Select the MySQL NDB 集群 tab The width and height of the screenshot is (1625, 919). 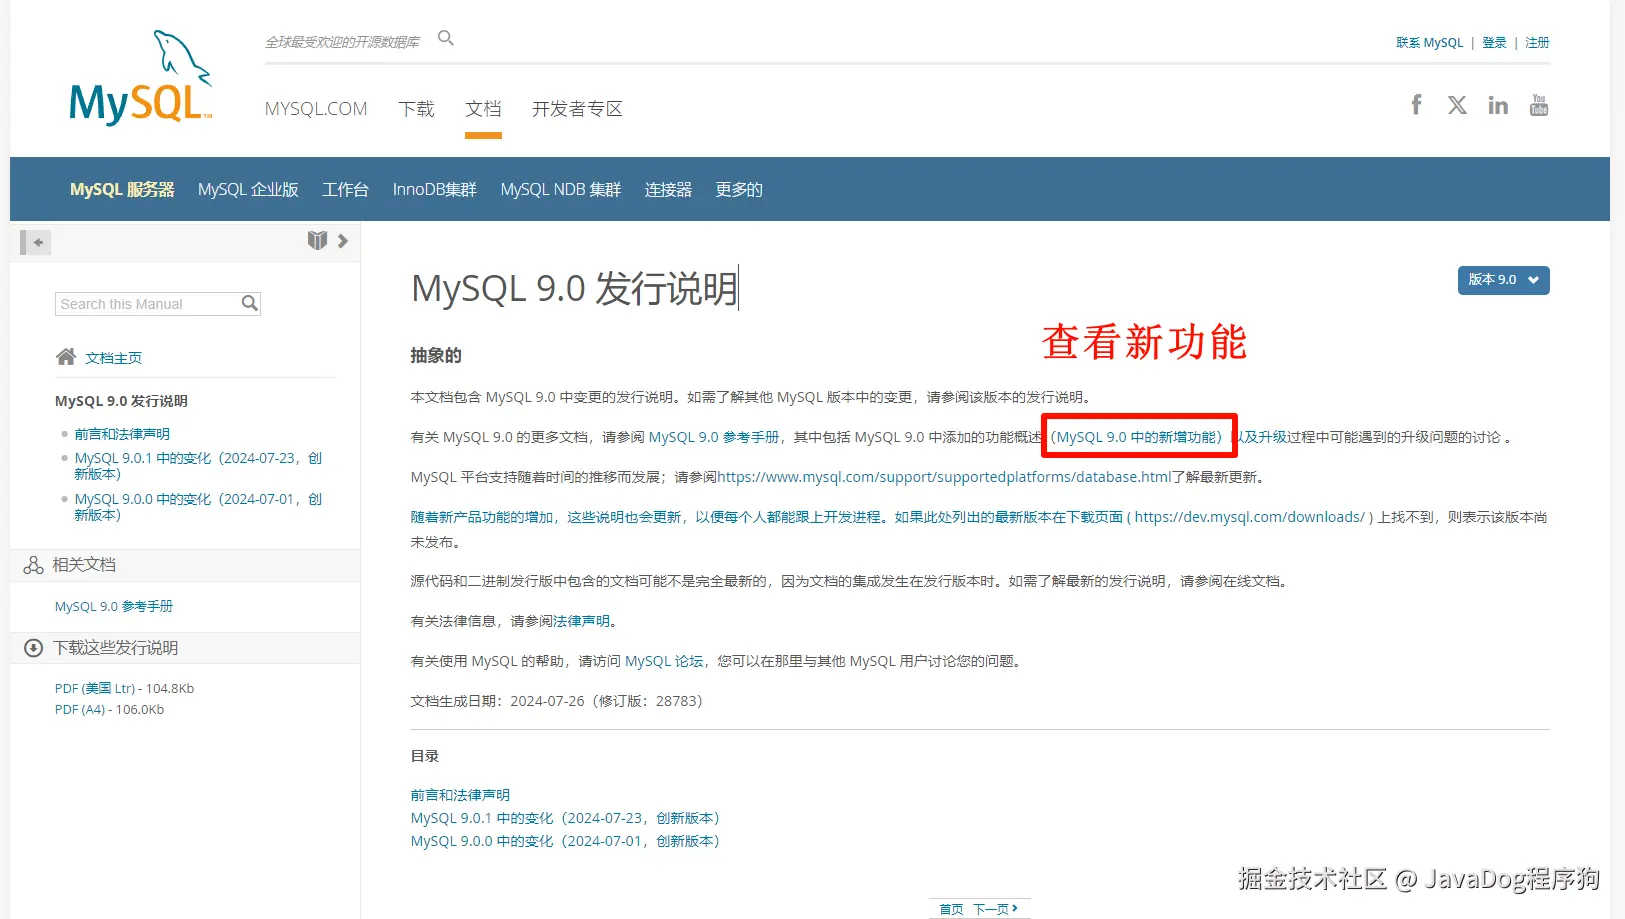click(x=561, y=189)
